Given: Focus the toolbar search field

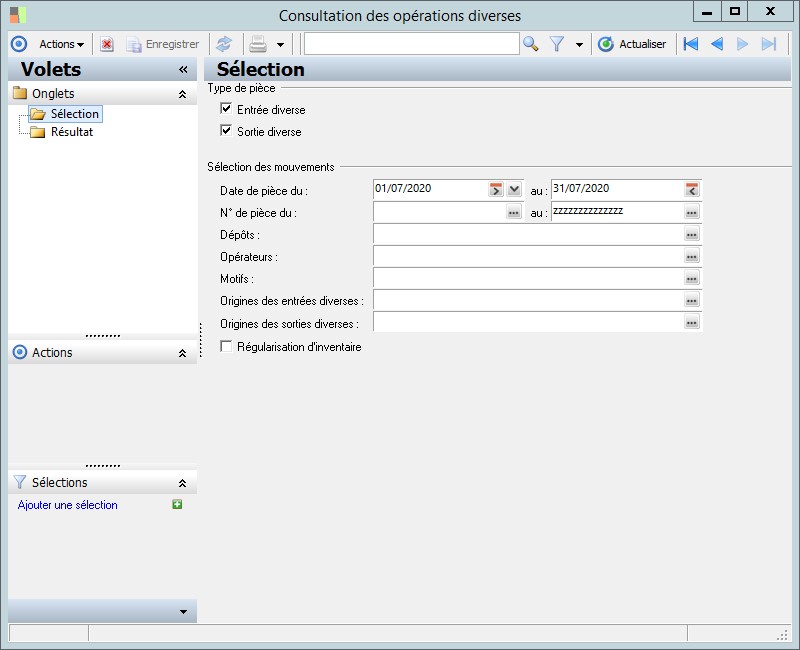Looking at the screenshot, I should [x=412, y=44].
